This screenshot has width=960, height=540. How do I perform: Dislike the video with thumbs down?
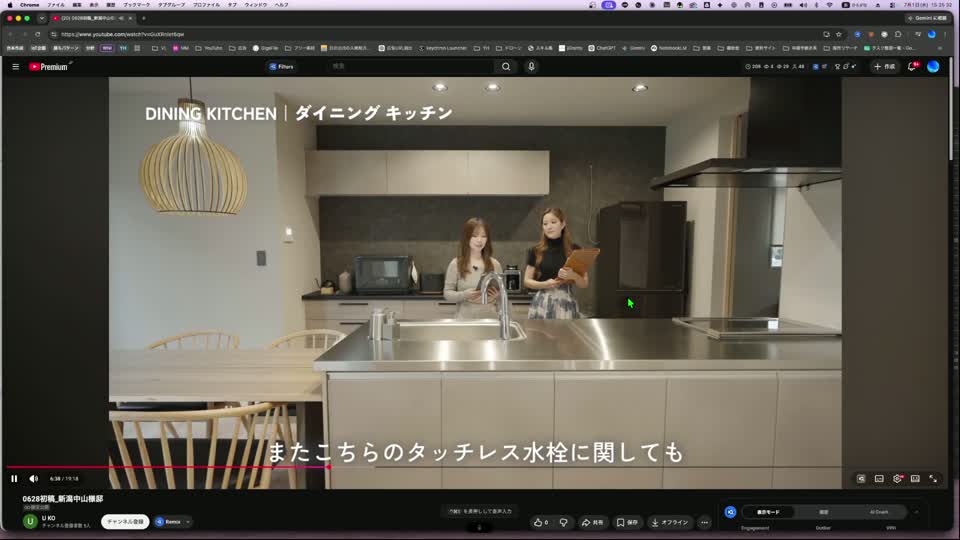tap(564, 522)
